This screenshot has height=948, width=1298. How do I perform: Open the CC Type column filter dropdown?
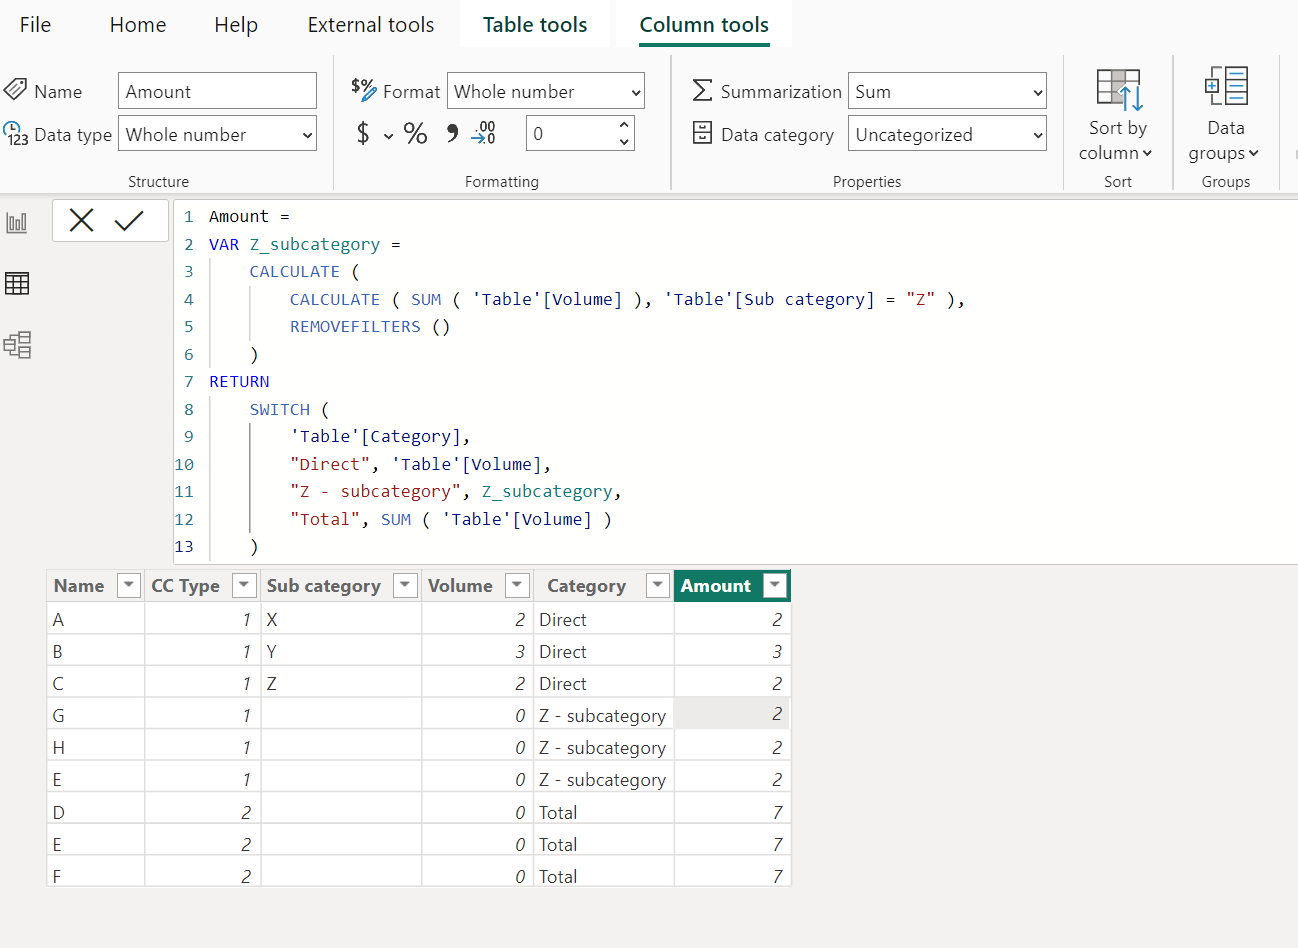tap(244, 585)
